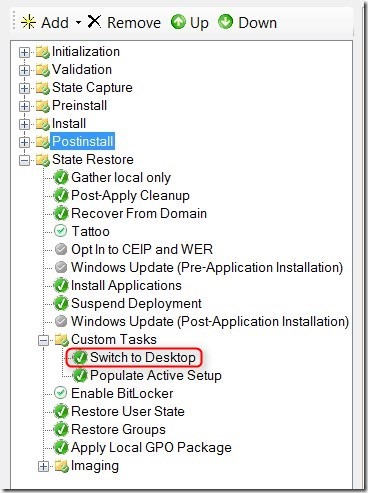Screen dimensions: 368x493
Task: Click the Preinstall folder icon
Action: (43, 106)
